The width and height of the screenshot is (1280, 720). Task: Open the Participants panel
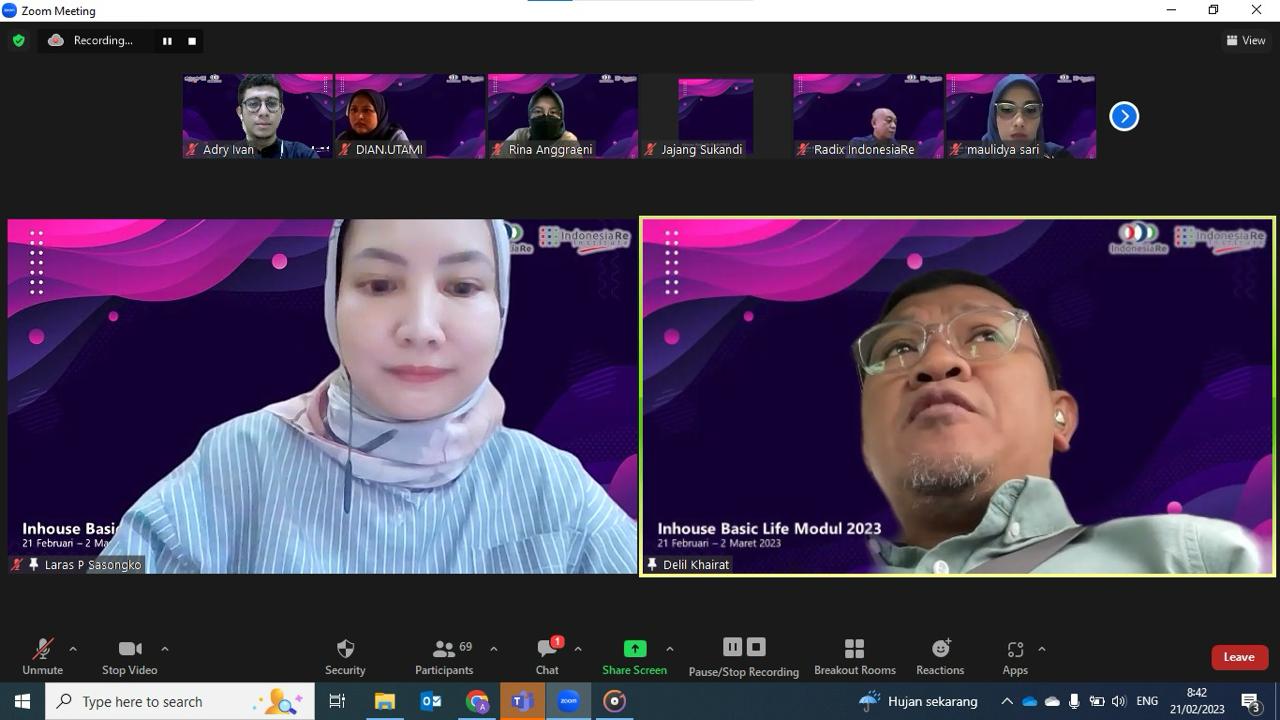(444, 657)
